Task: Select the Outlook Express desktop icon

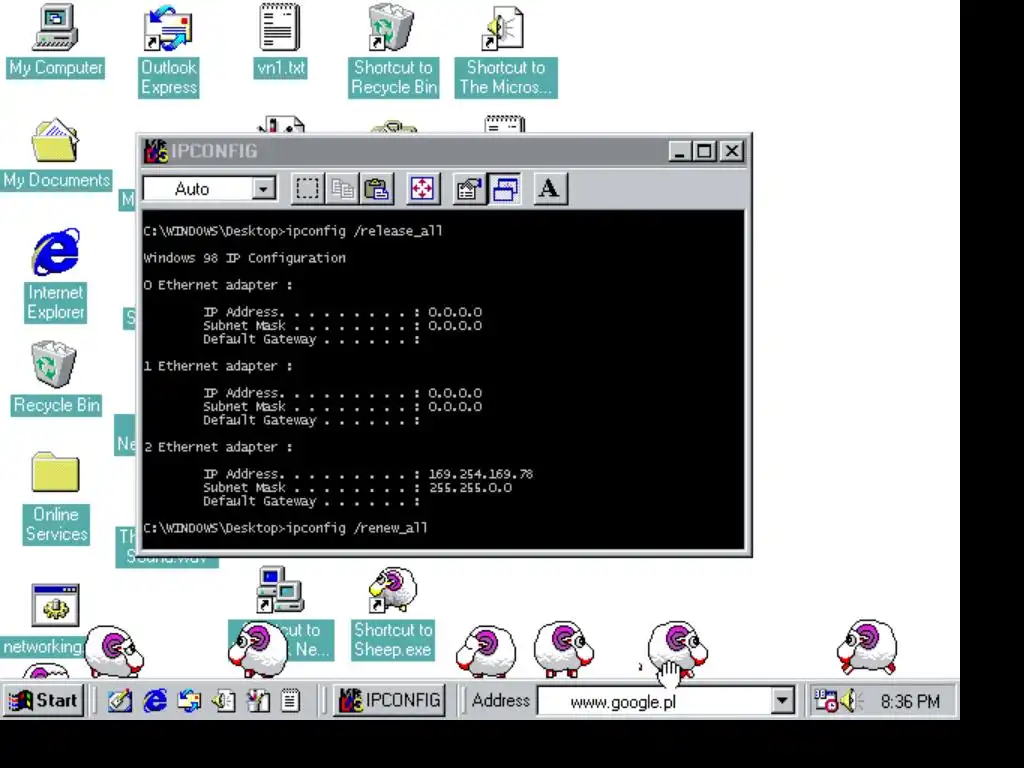Action: tap(168, 50)
